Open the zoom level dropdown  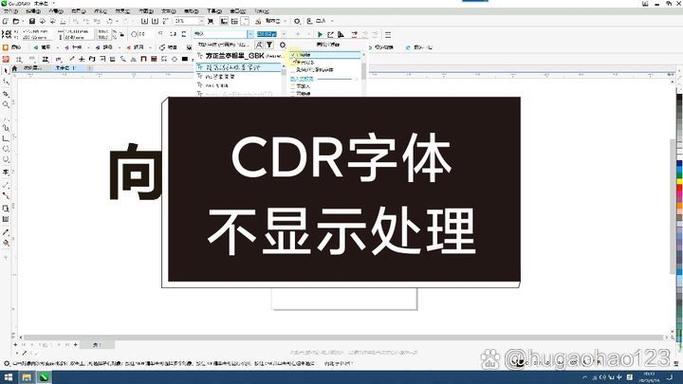201,21
